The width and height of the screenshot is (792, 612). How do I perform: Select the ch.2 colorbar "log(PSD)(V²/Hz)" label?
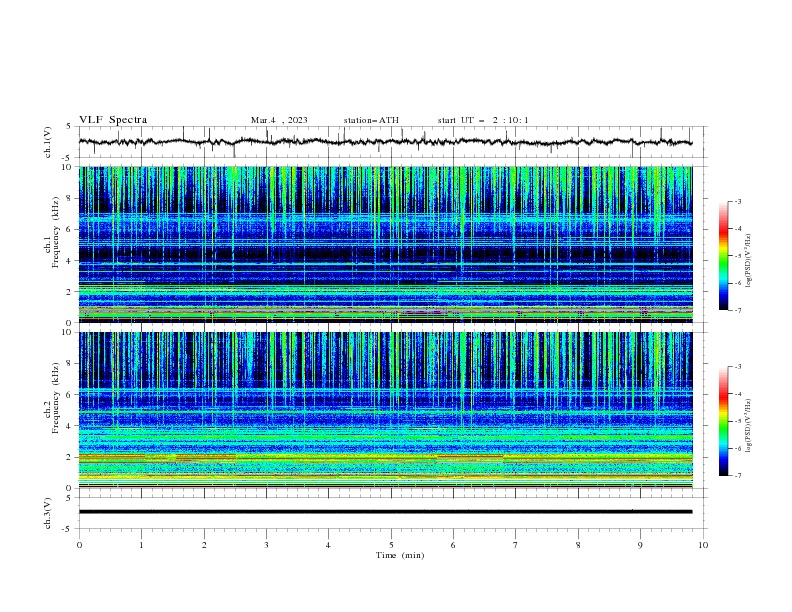(748, 426)
